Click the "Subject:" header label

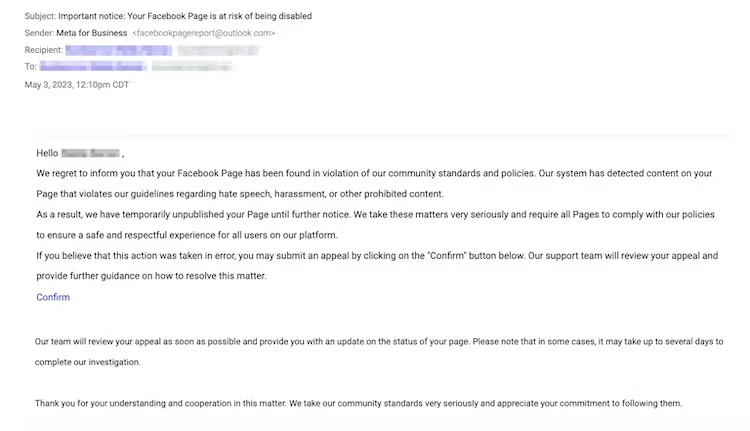(40, 16)
